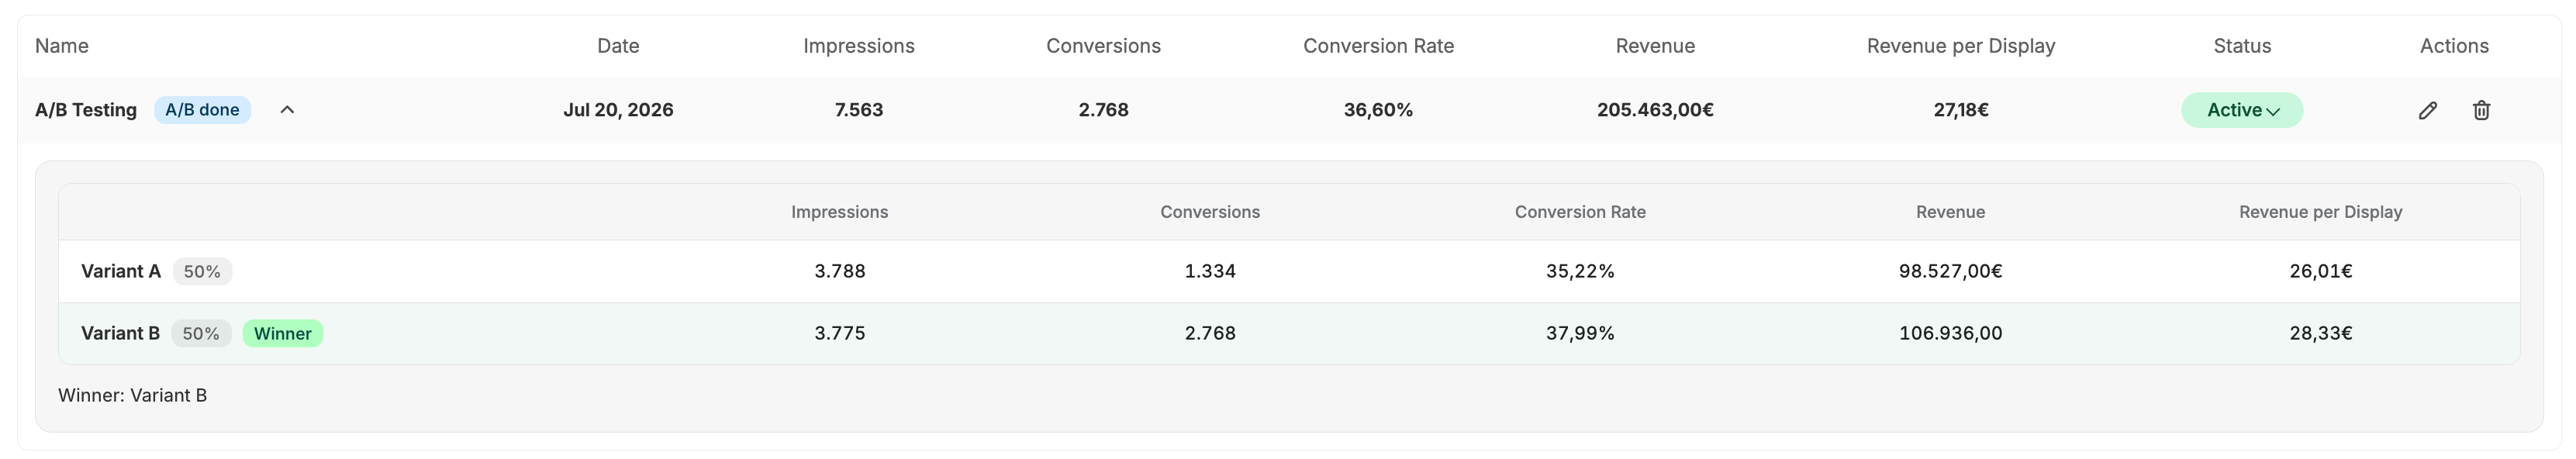2576x459 pixels.
Task: Click the A/B done badge
Action: (x=202, y=110)
